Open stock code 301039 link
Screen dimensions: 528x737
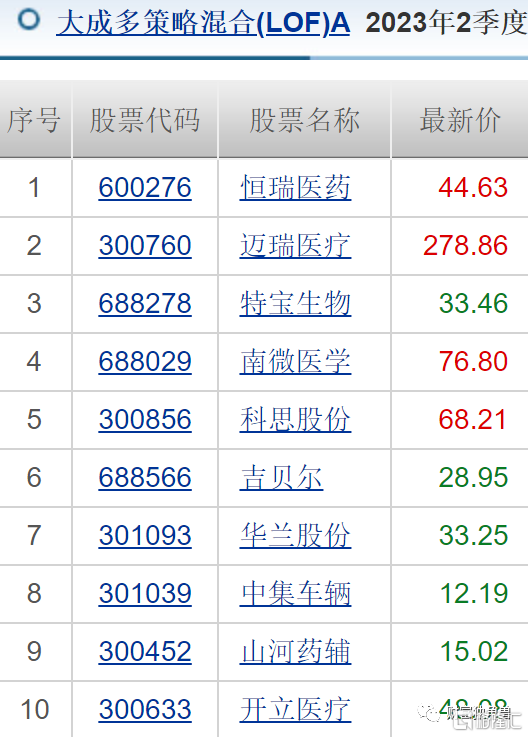145,593
